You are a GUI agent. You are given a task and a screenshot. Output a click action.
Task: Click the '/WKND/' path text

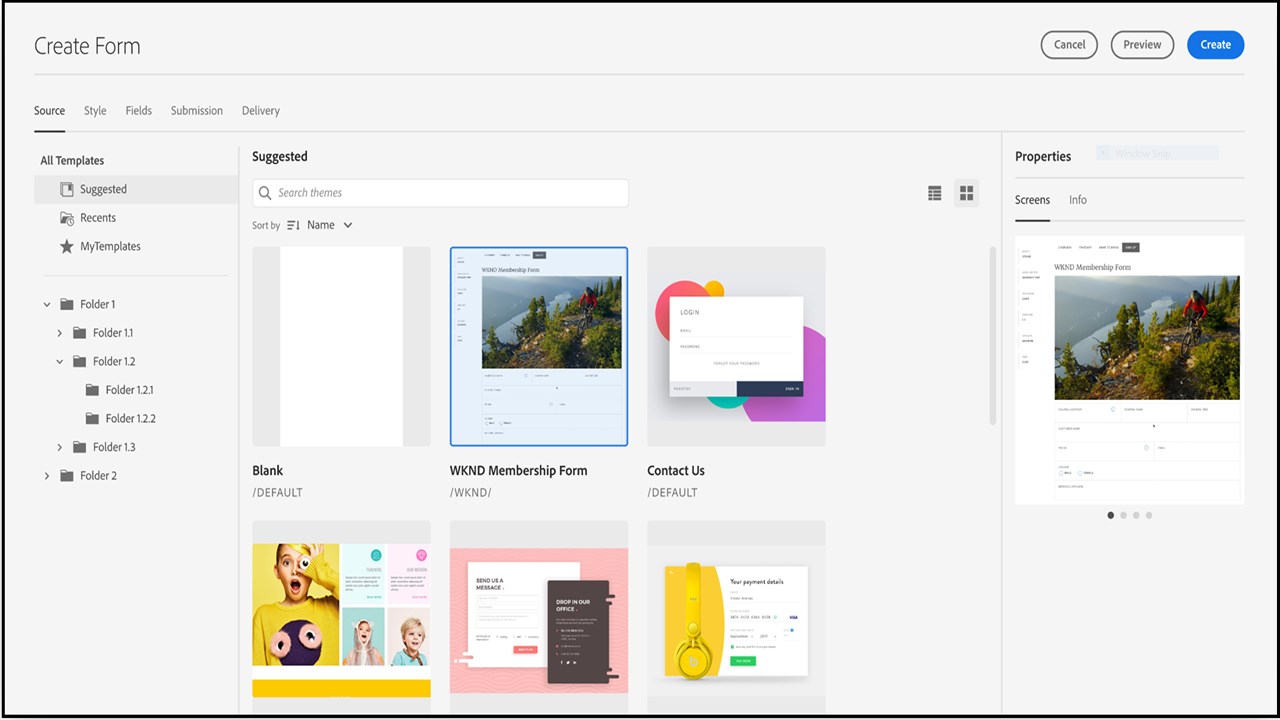[x=470, y=493]
